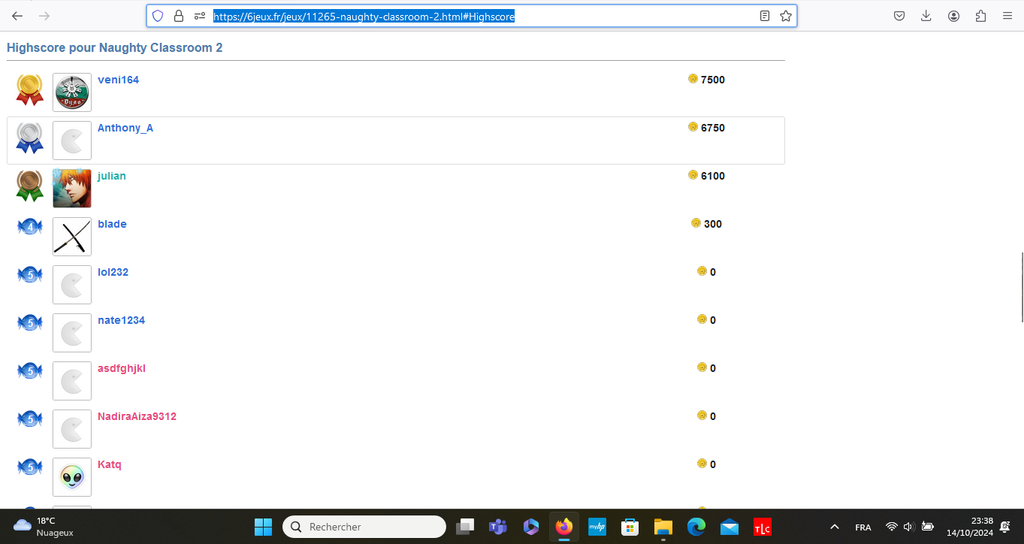The height and width of the screenshot is (544, 1024).
Task: Go back with the browser back arrow
Action: pyautogui.click(x=17, y=16)
